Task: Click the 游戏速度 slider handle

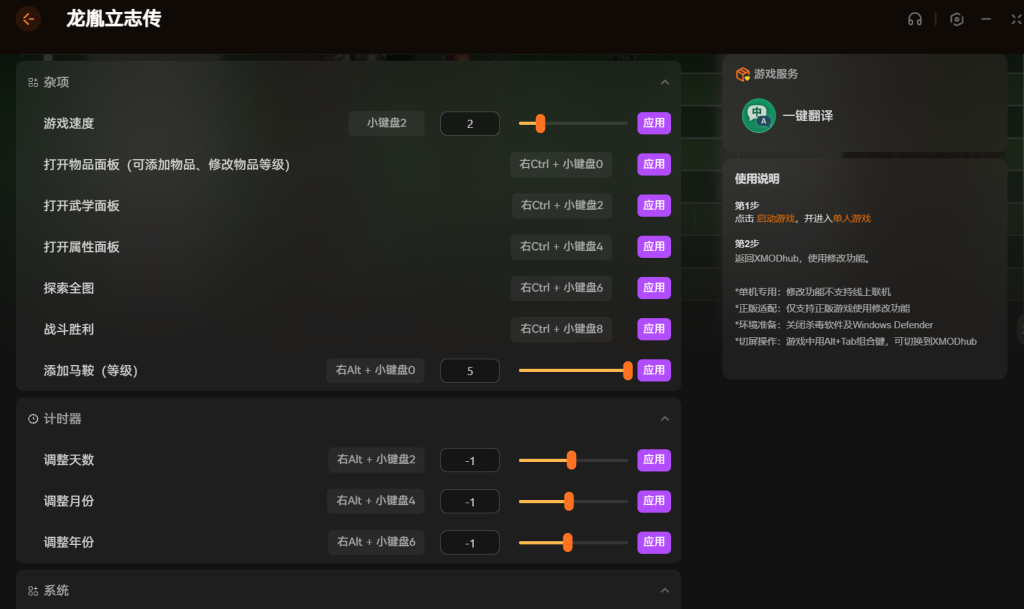Action: pos(540,124)
